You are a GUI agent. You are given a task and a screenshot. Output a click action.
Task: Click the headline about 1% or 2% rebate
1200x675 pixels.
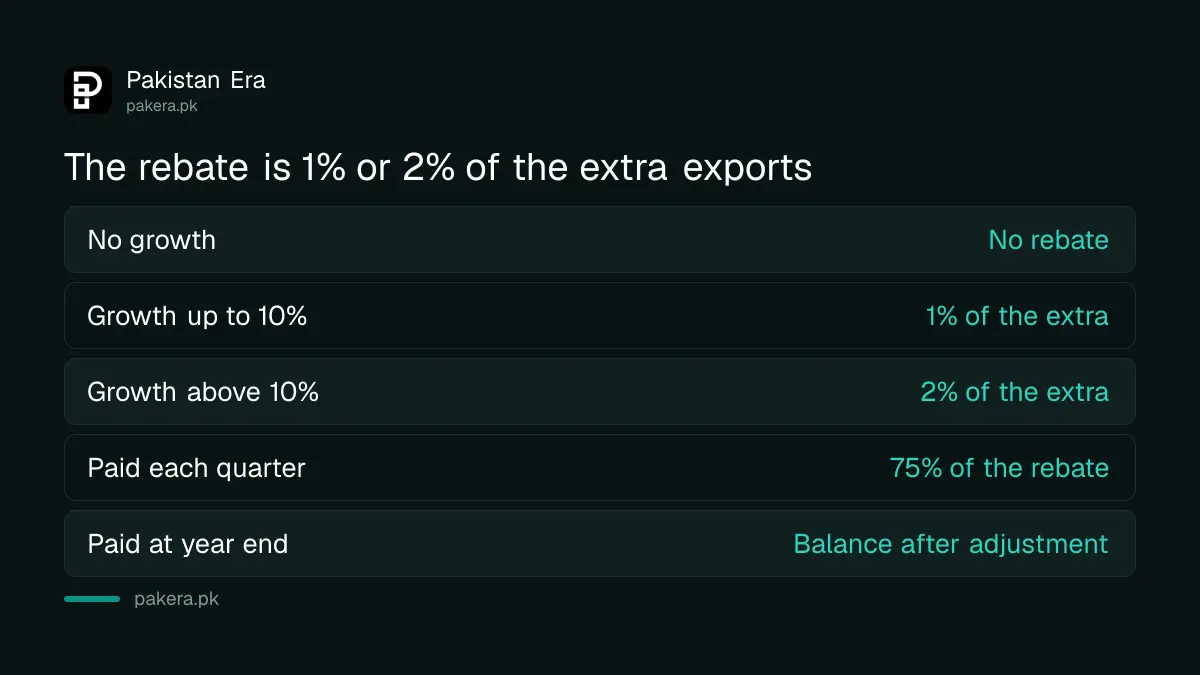(x=438, y=168)
